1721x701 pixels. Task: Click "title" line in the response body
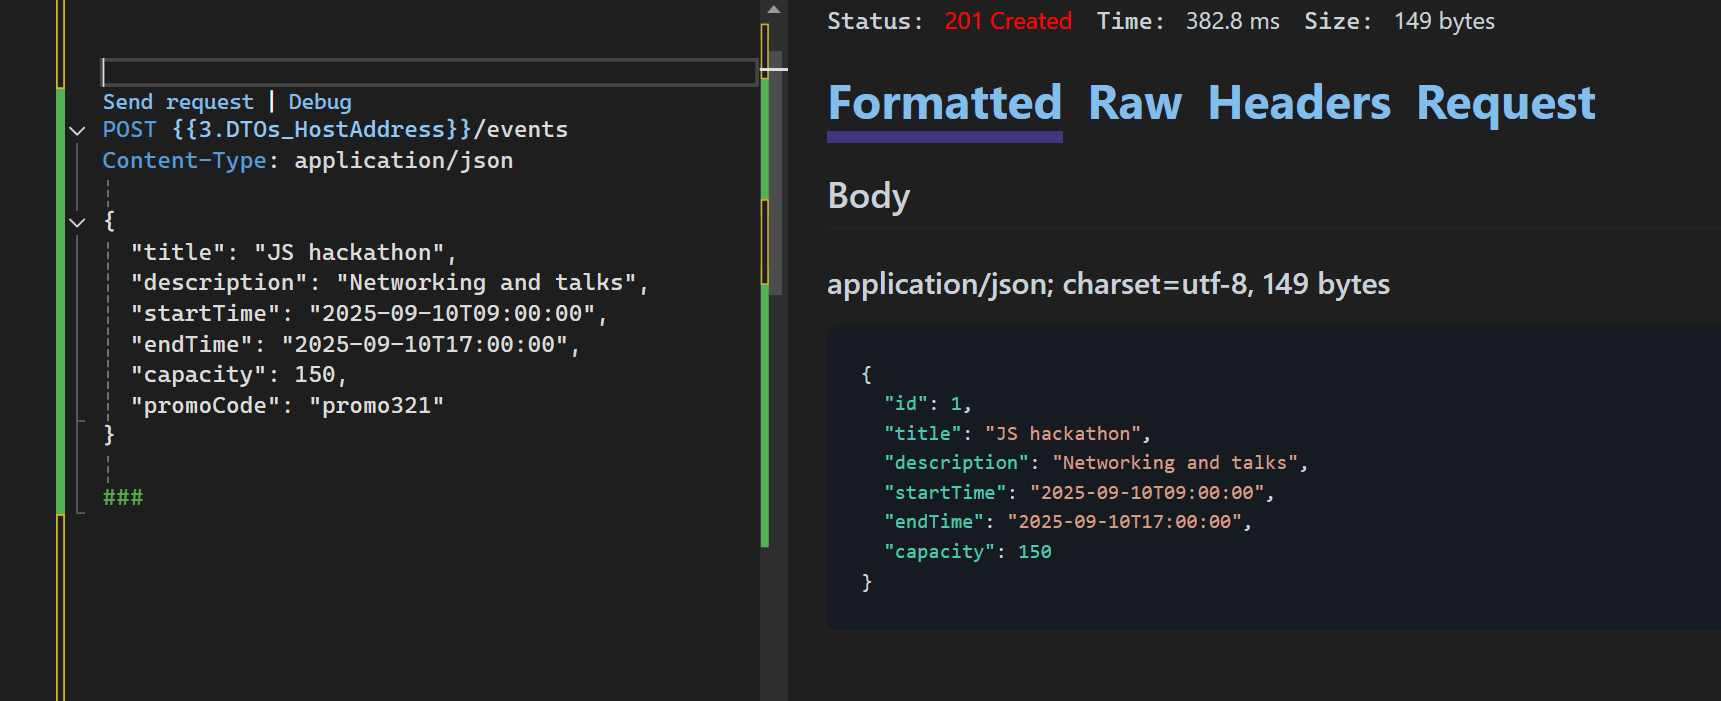[x=1018, y=434]
